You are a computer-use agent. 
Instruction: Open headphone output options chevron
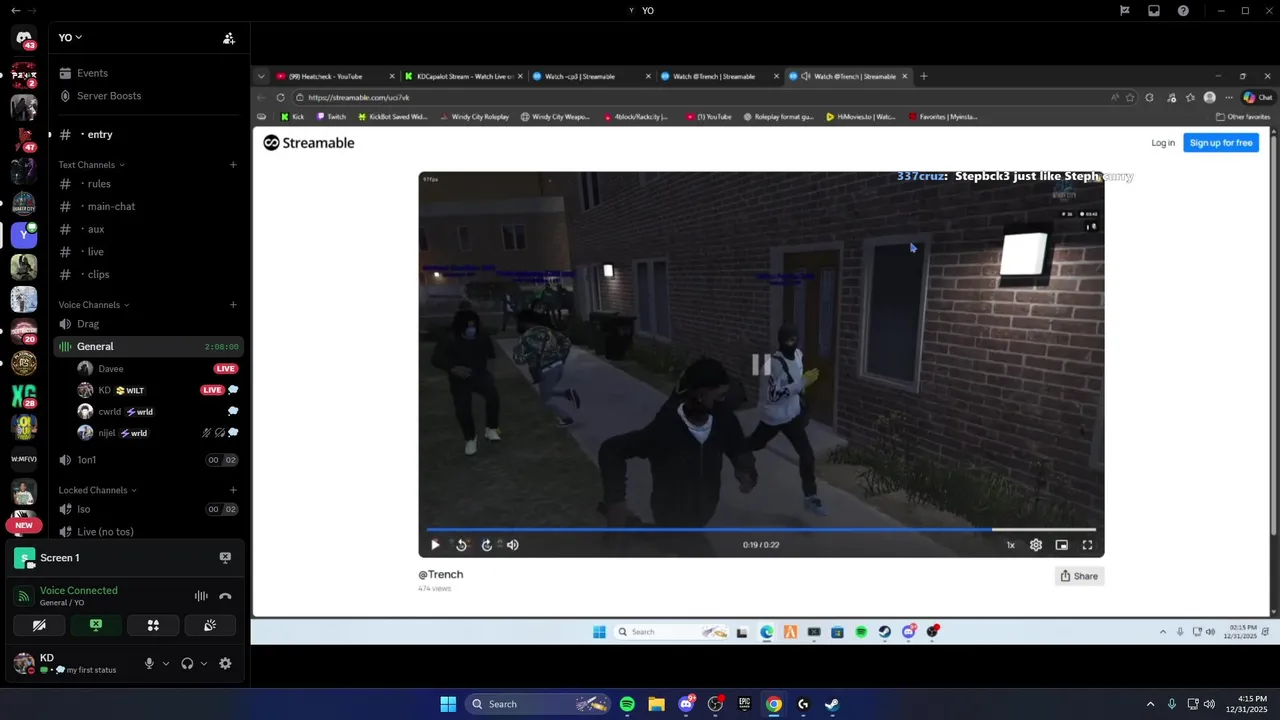204,663
